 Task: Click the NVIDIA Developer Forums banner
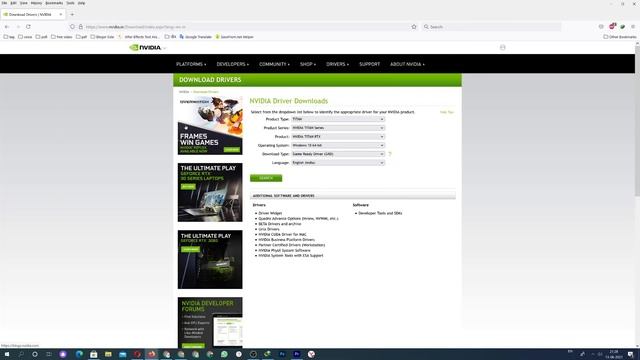point(210,322)
